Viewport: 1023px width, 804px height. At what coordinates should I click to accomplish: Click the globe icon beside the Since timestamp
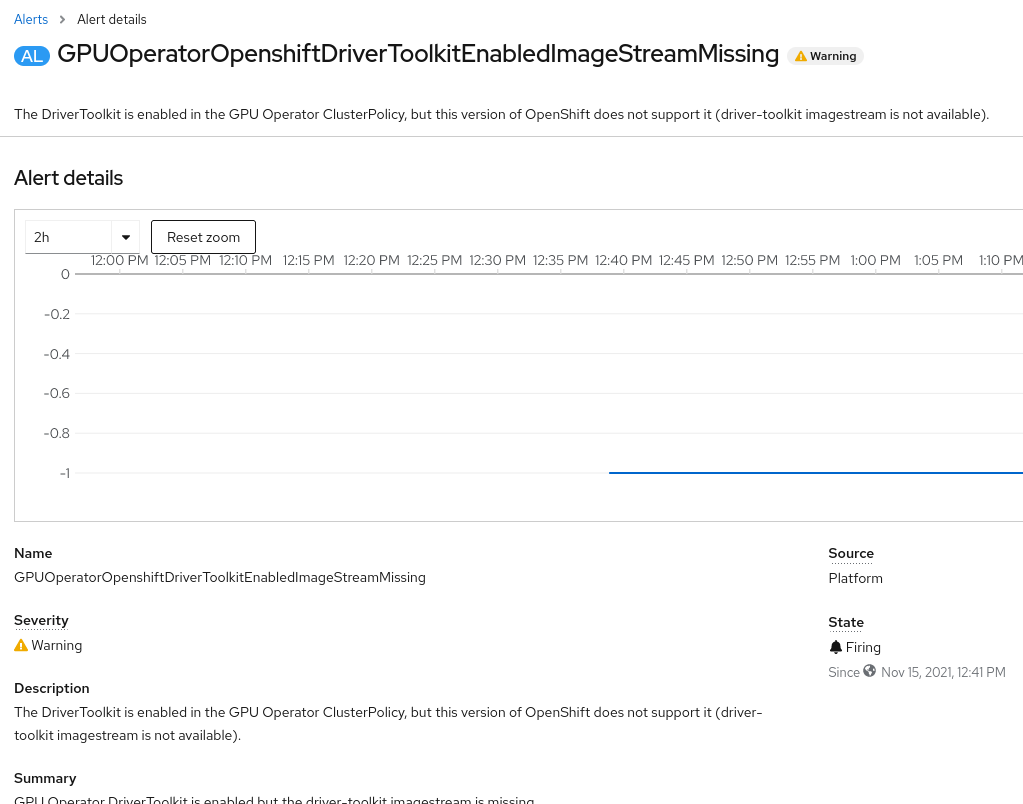click(869, 671)
